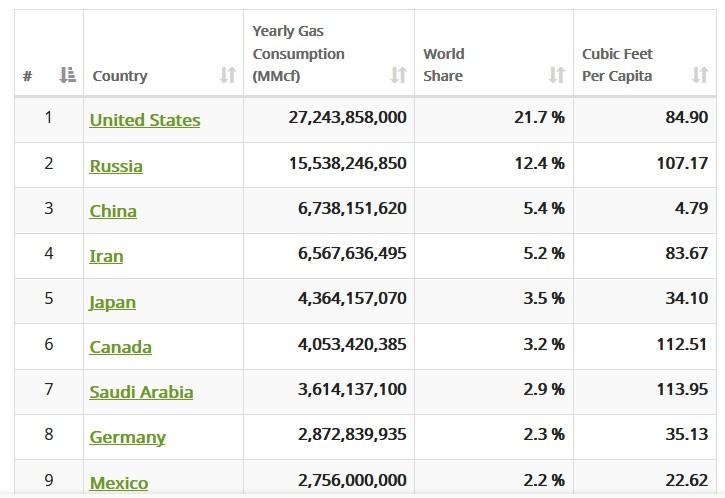Click the Yearly Gas Consumption header label

click(x=298, y=54)
